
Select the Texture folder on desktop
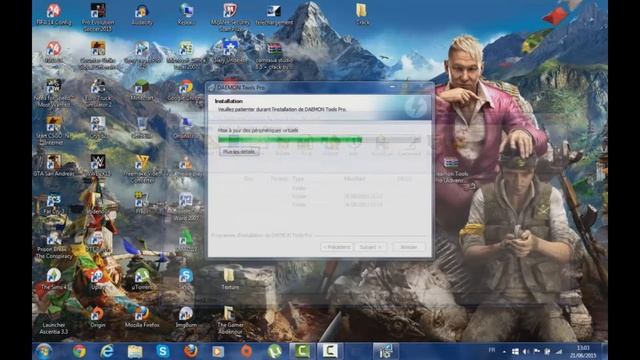coord(229,280)
